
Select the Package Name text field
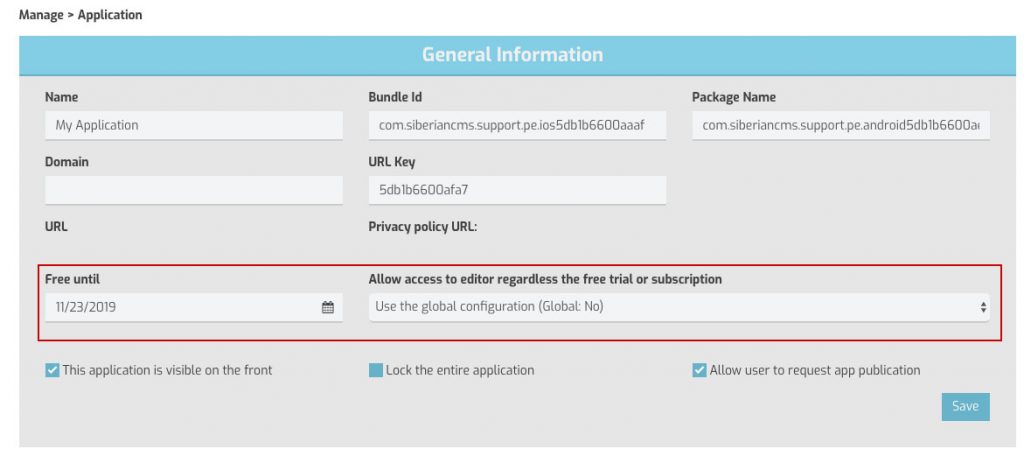(840, 125)
